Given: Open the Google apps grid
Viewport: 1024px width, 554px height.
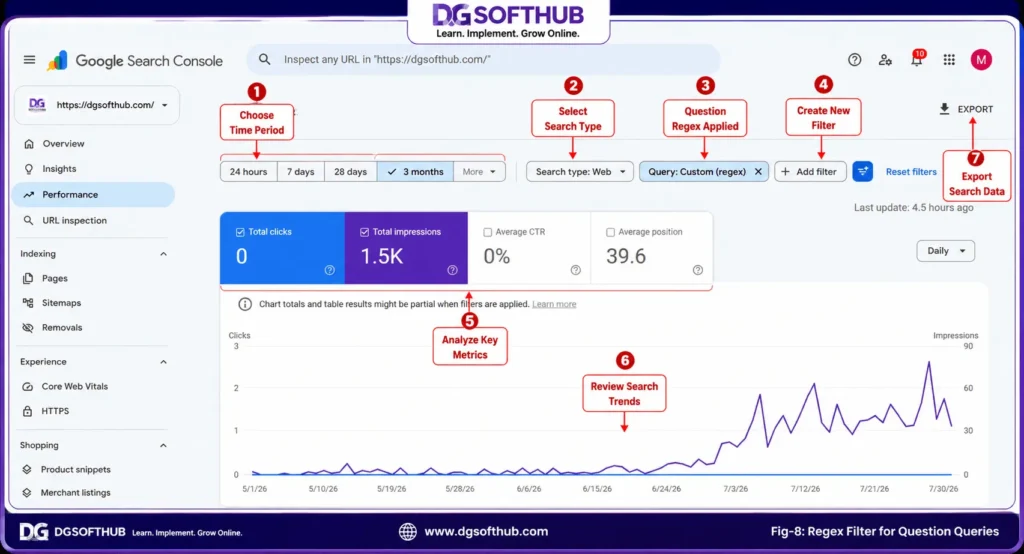Looking at the screenshot, I should pos(949,60).
